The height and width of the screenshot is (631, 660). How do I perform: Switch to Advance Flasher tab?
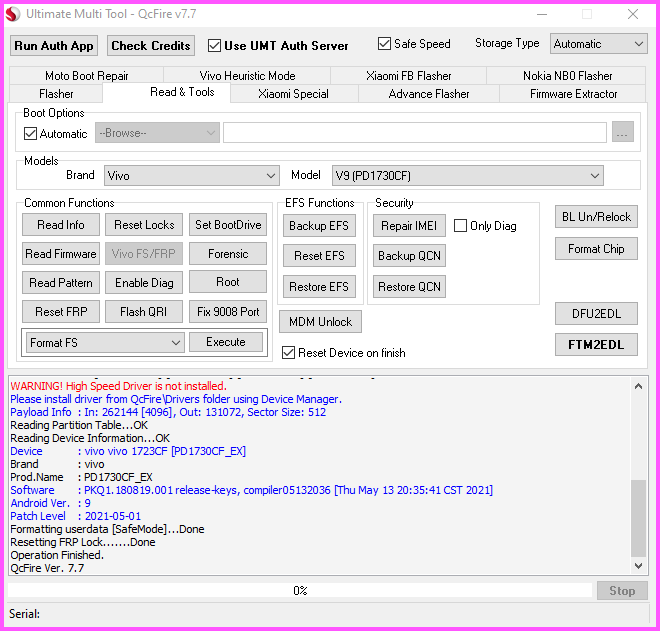pos(428,93)
